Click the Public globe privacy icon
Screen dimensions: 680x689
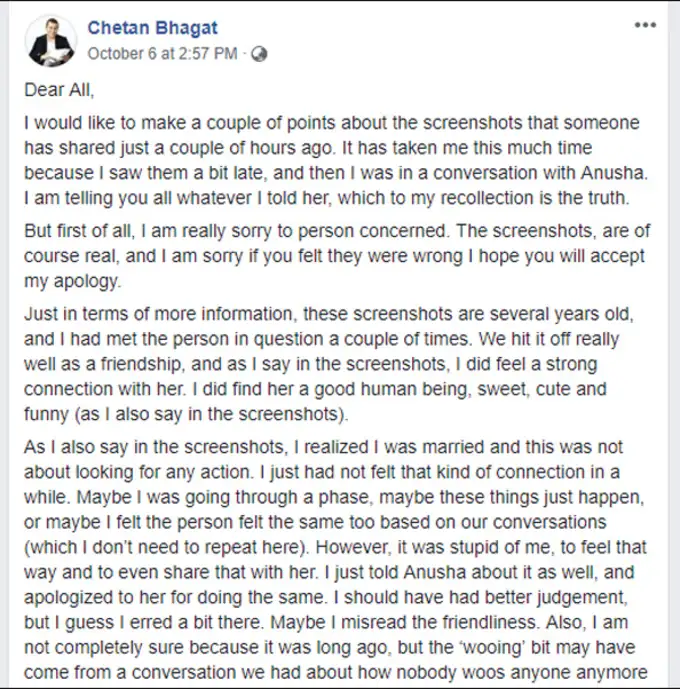point(259,54)
